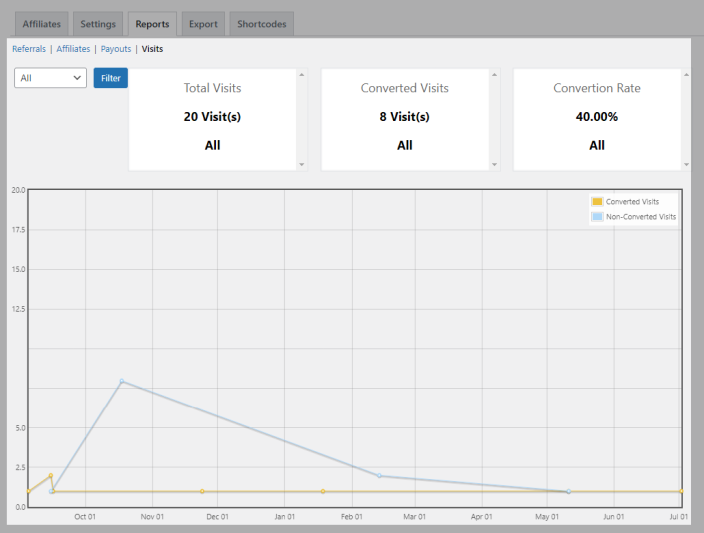Viewport: 704px width, 533px height.
Task: Click Total Visits card scroll-down arrow
Action: (x=302, y=165)
